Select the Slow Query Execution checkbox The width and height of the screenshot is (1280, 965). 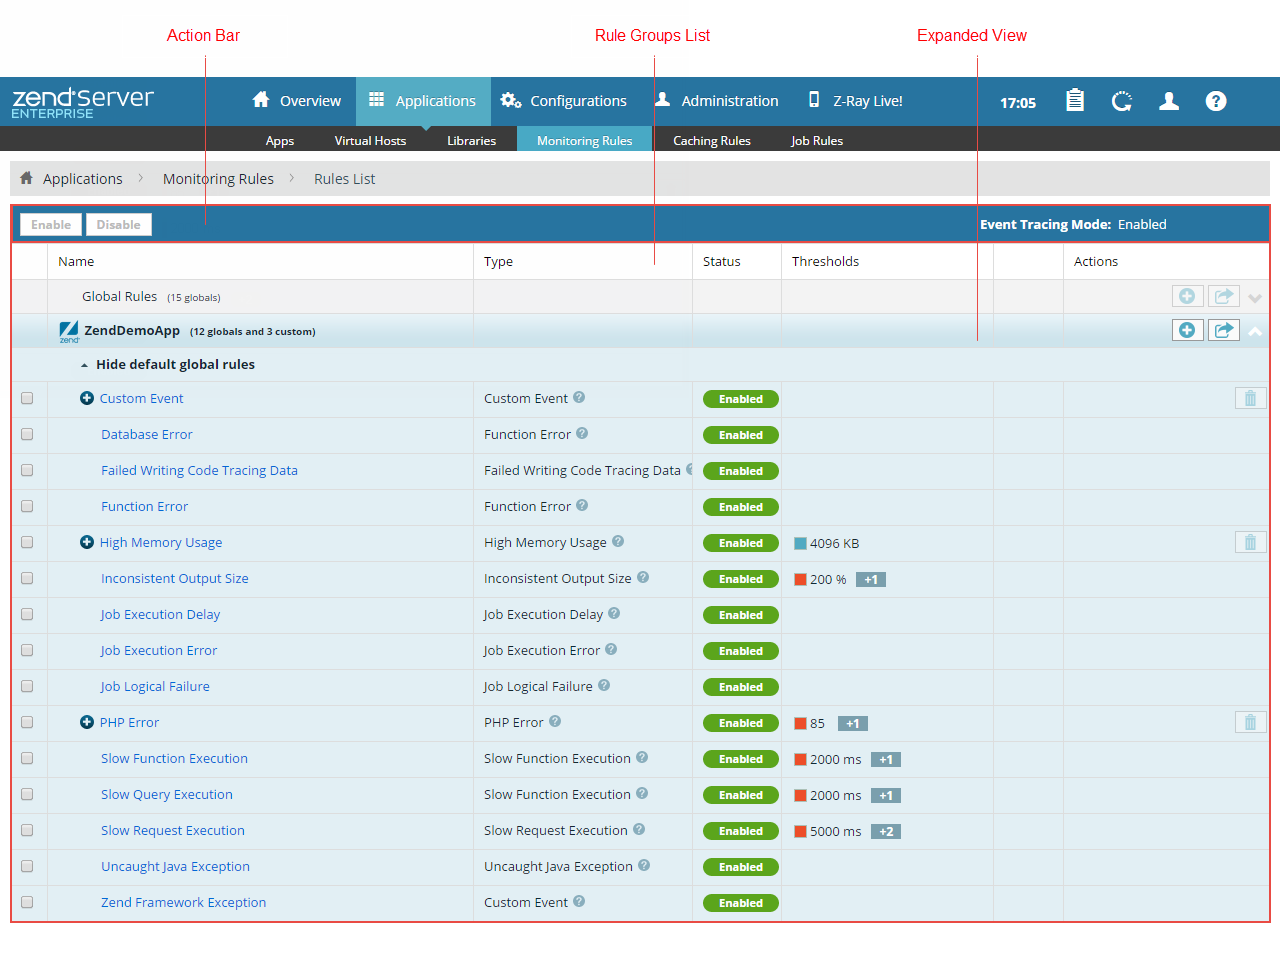[x=27, y=794]
